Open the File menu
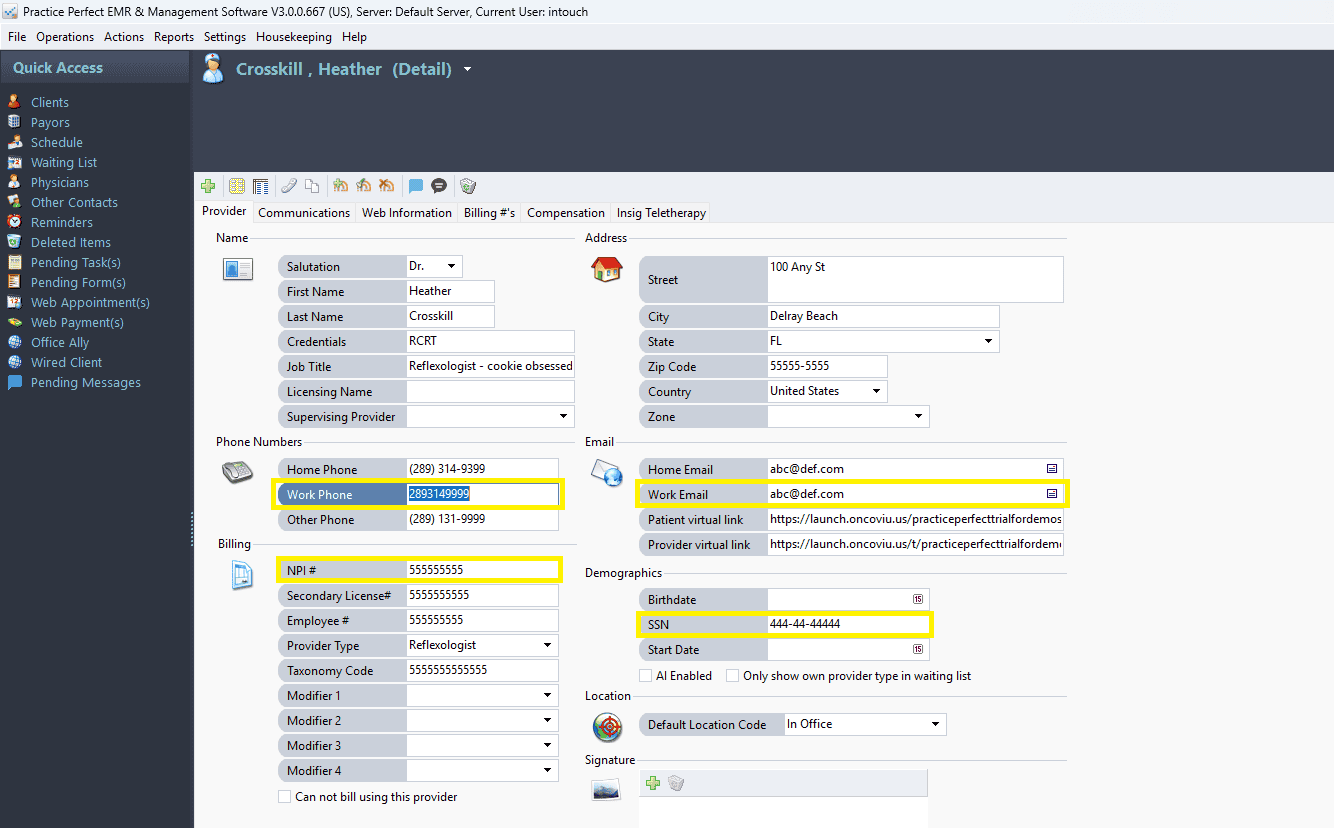The width and height of the screenshot is (1334, 828). pos(17,37)
